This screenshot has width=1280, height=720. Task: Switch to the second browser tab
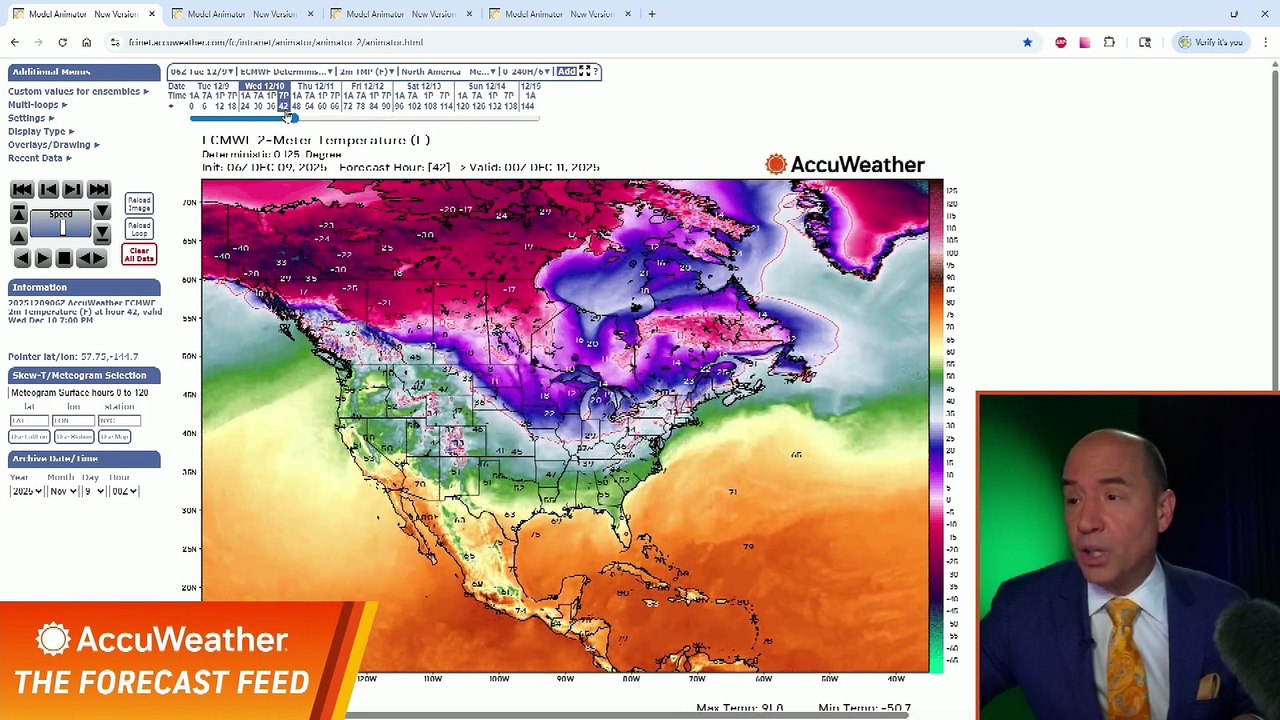[242, 14]
